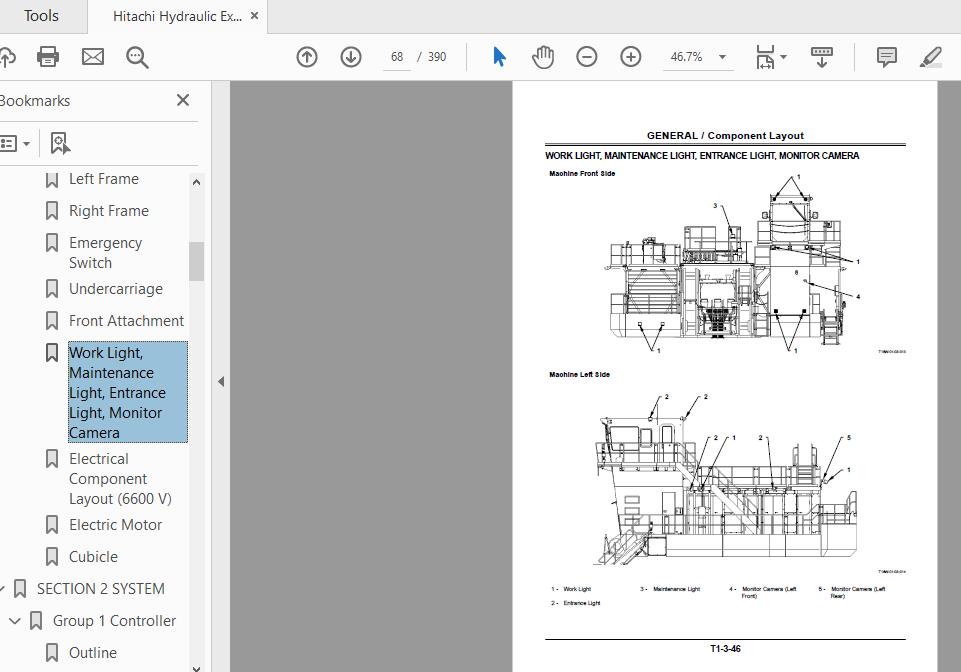Go to previous page with up arrow
Viewport: 961px width, 672px height.
(307, 57)
